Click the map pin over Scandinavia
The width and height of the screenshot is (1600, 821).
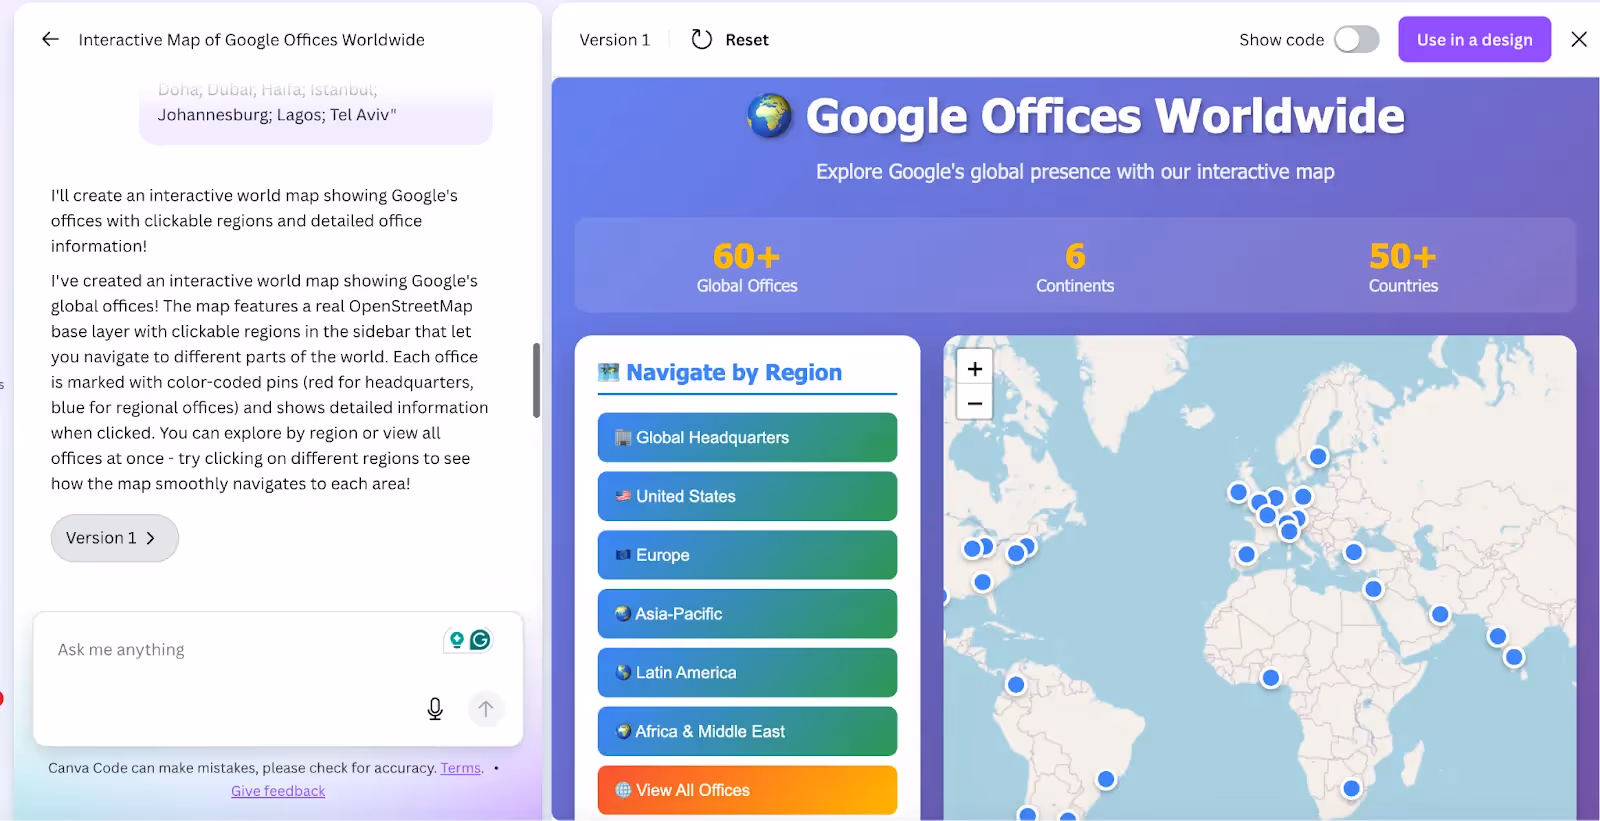point(1318,457)
